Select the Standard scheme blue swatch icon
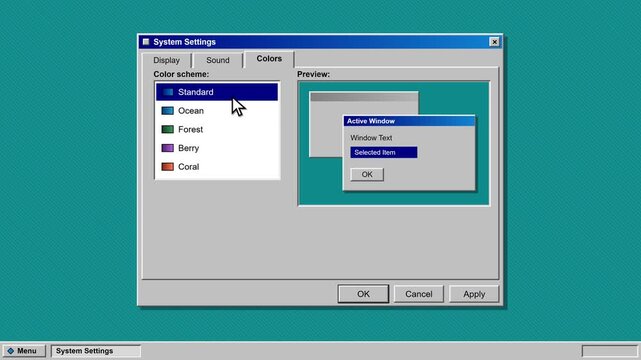This screenshot has height=360, width=641. pos(168,92)
